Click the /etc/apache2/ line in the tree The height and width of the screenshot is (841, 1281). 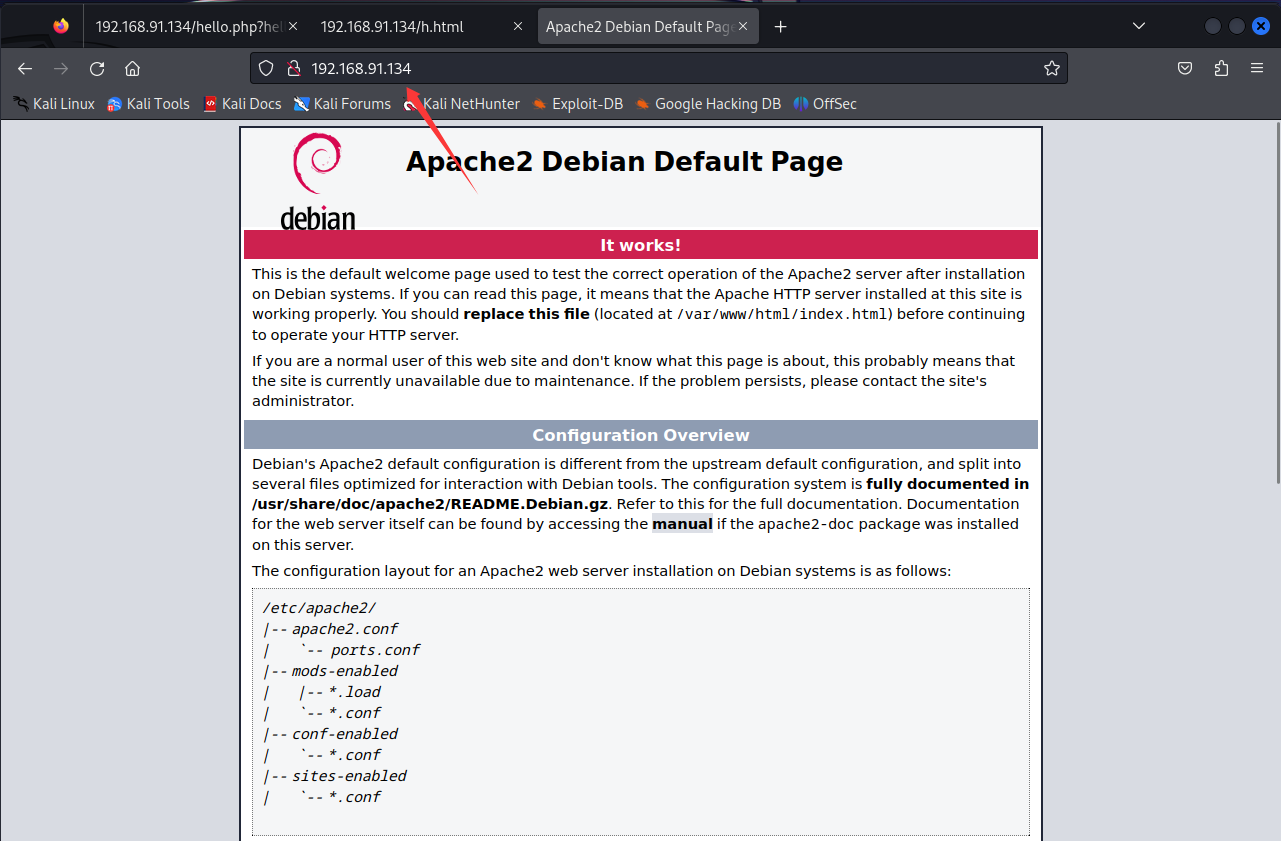(x=319, y=608)
